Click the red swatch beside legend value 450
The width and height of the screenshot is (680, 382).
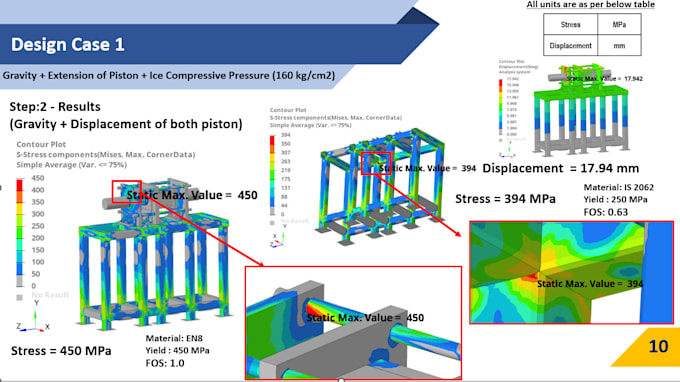pyautogui.click(x=20, y=185)
